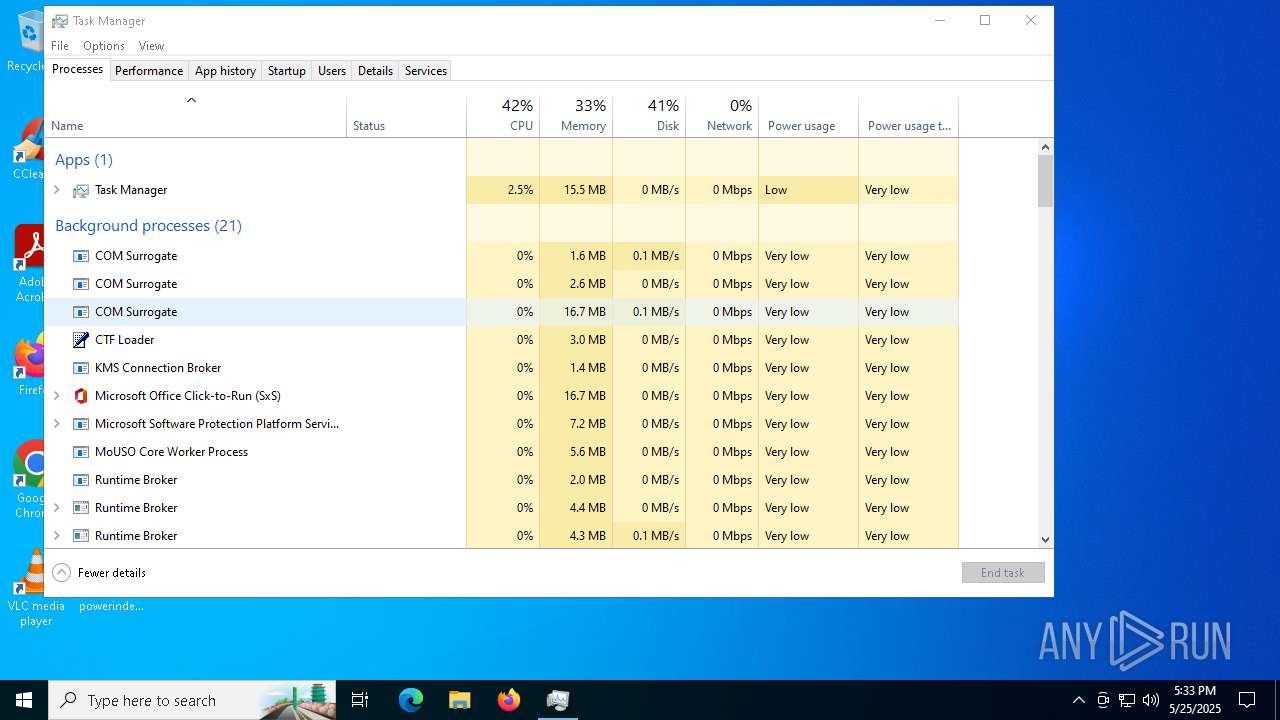
Task: Click the KMS Connection Broker process icon
Action: [x=81, y=368]
